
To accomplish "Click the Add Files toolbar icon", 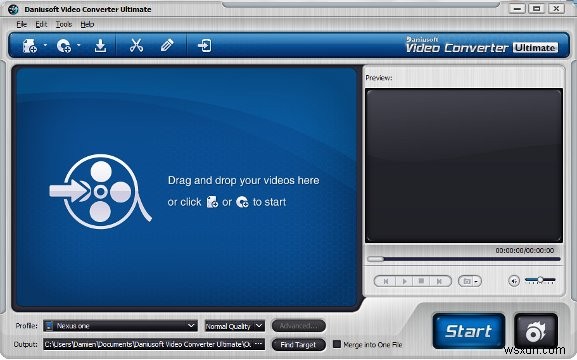I will (x=29, y=46).
